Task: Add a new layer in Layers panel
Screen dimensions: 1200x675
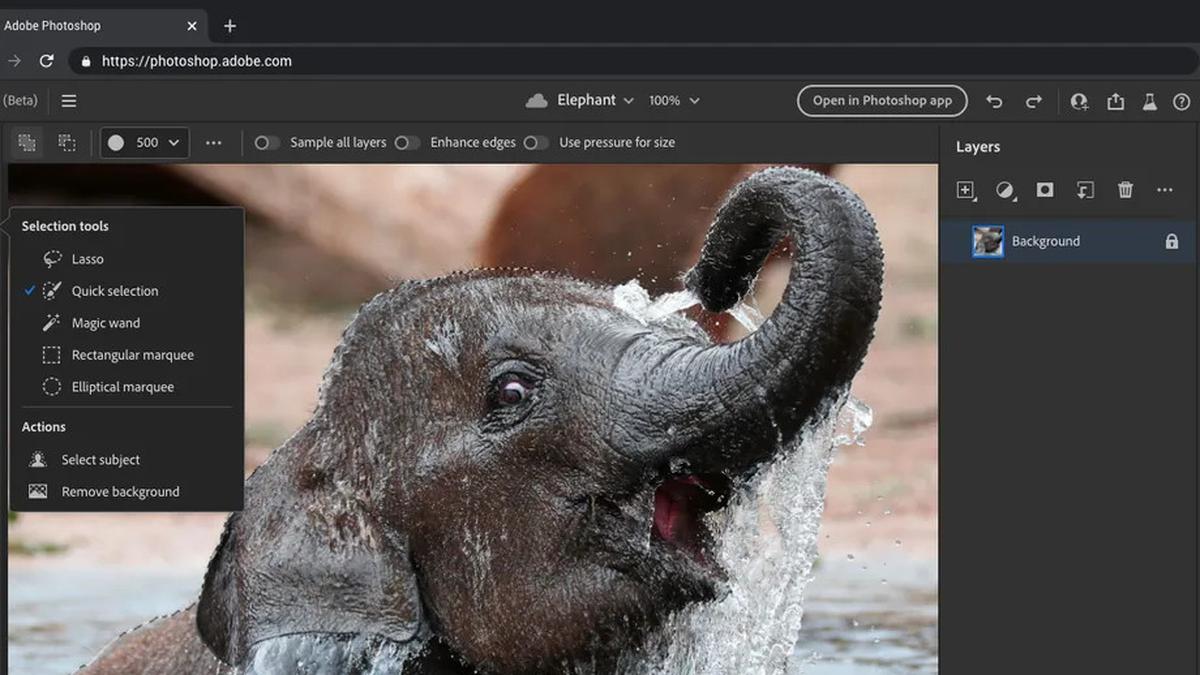Action: [965, 190]
